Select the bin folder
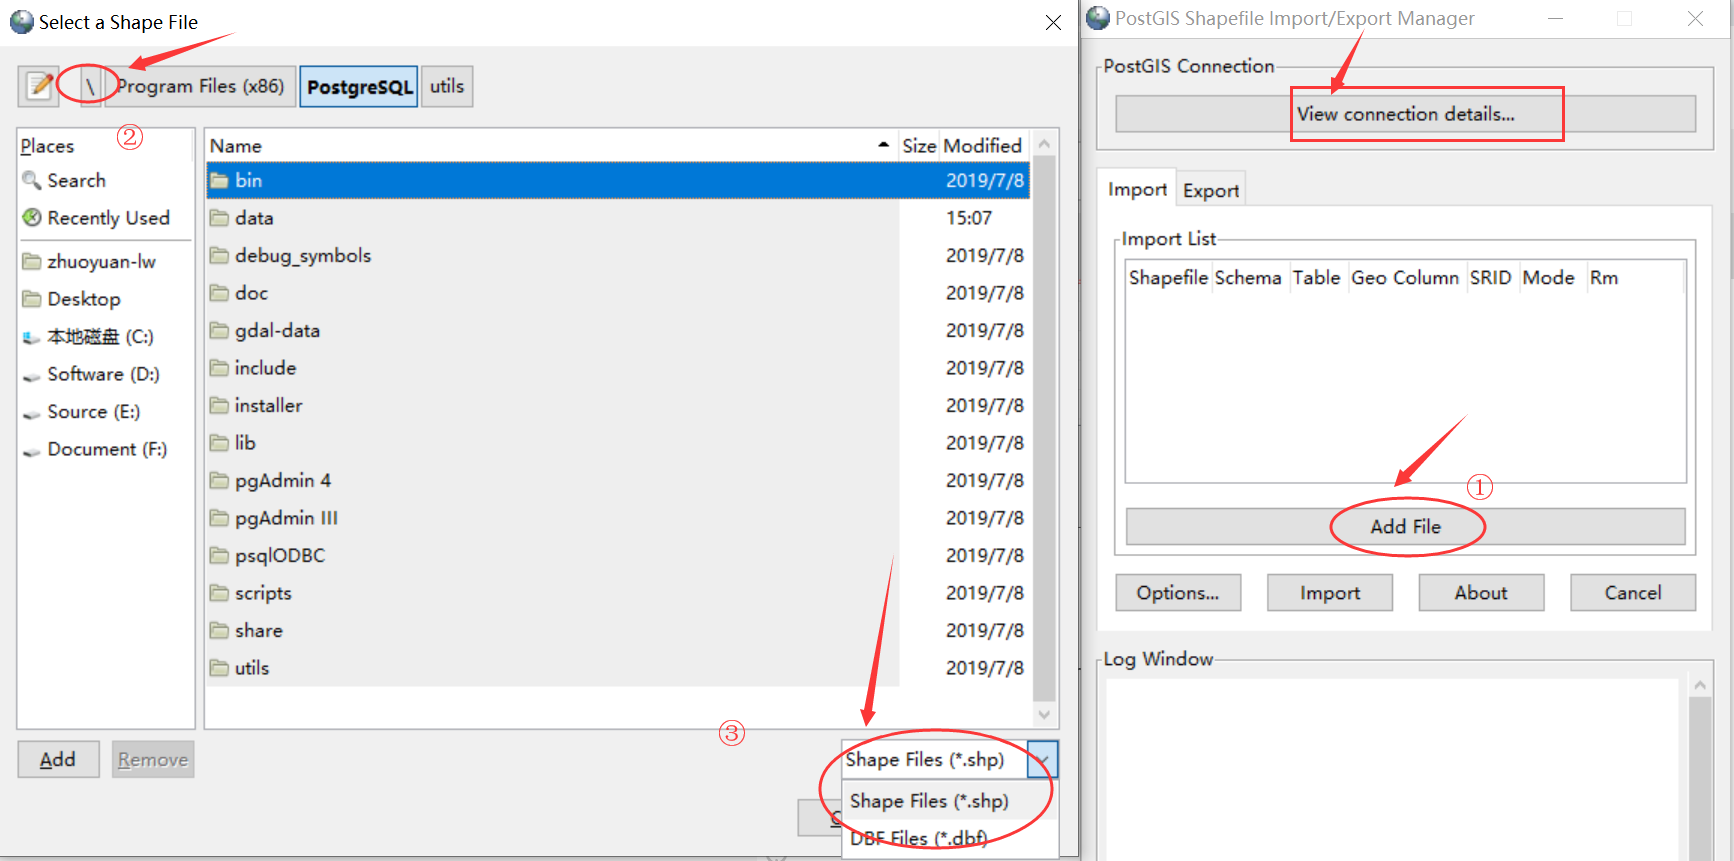Viewport: 1734px width, 861px height. coord(618,181)
